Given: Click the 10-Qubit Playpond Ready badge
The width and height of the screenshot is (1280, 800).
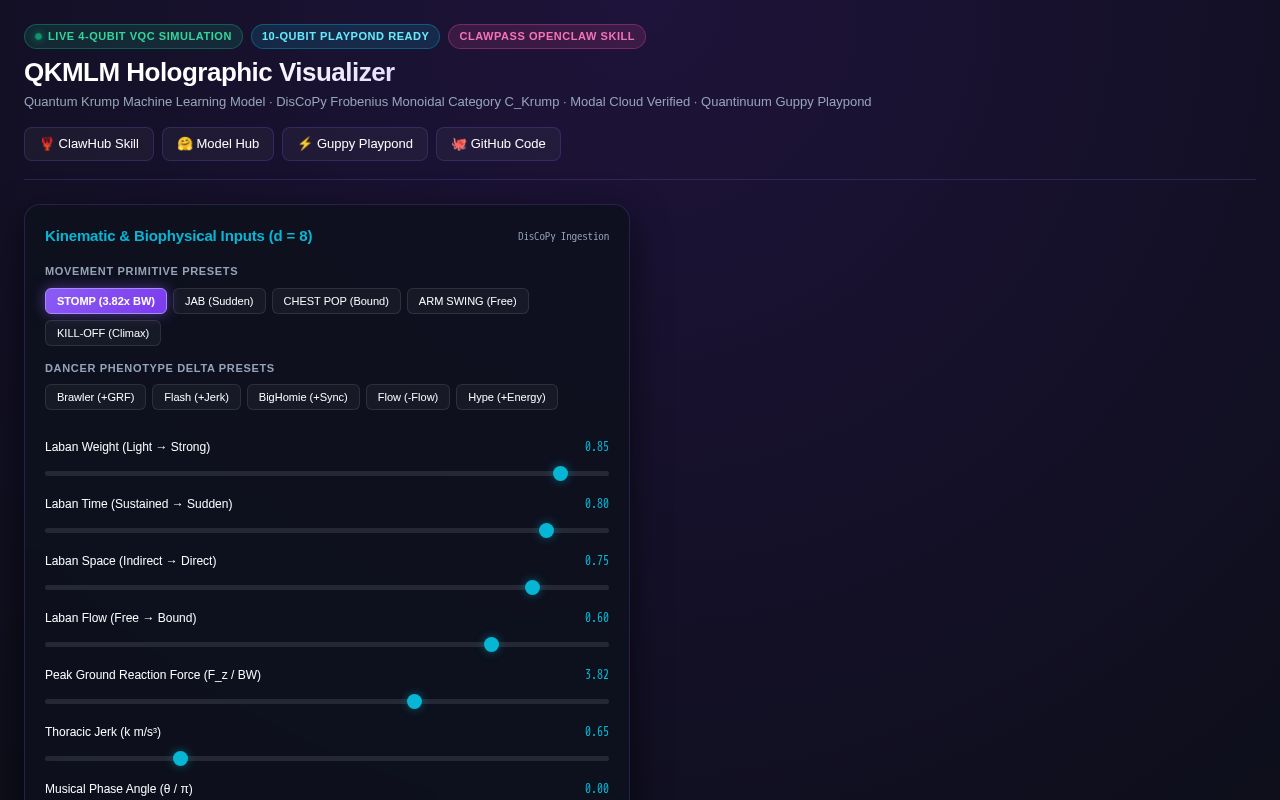Looking at the screenshot, I should [345, 36].
